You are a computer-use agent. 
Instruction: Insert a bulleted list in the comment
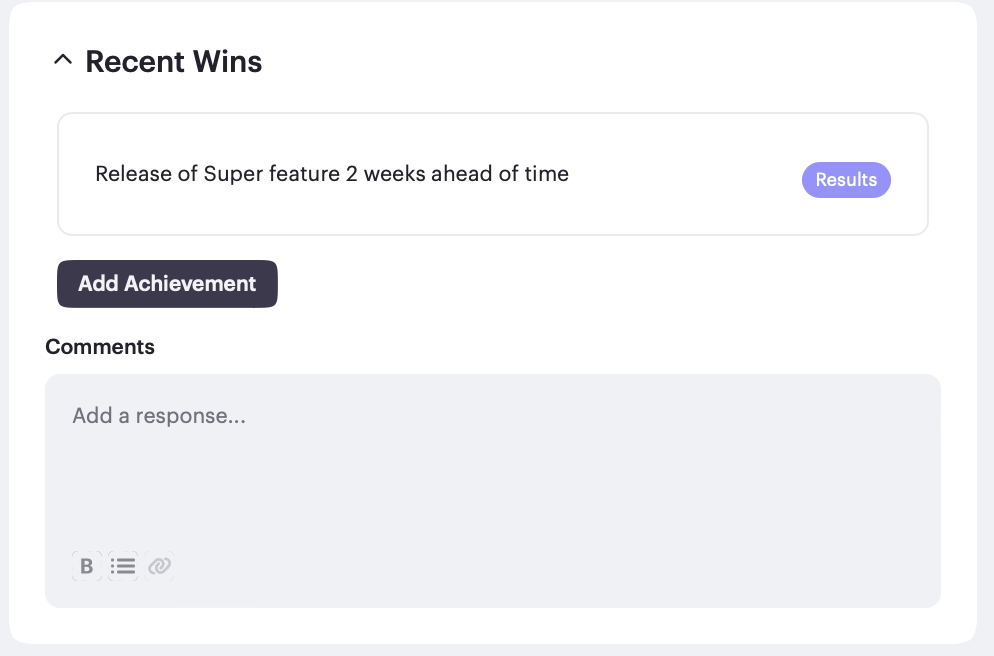pos(123,566)
